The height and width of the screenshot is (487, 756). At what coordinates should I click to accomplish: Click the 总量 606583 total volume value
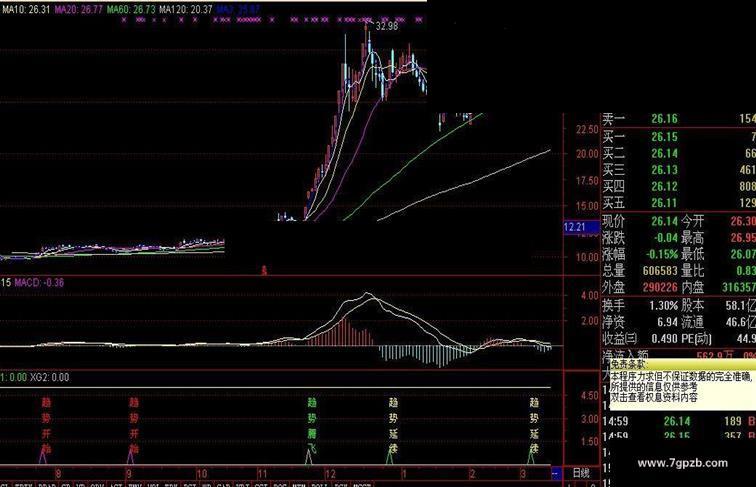660,271
